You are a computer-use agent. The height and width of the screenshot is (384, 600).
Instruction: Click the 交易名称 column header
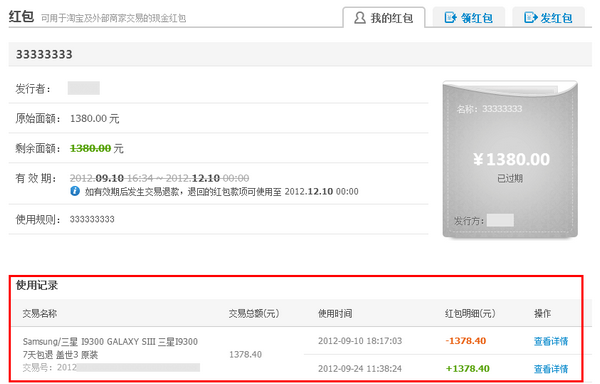(40, 314)
